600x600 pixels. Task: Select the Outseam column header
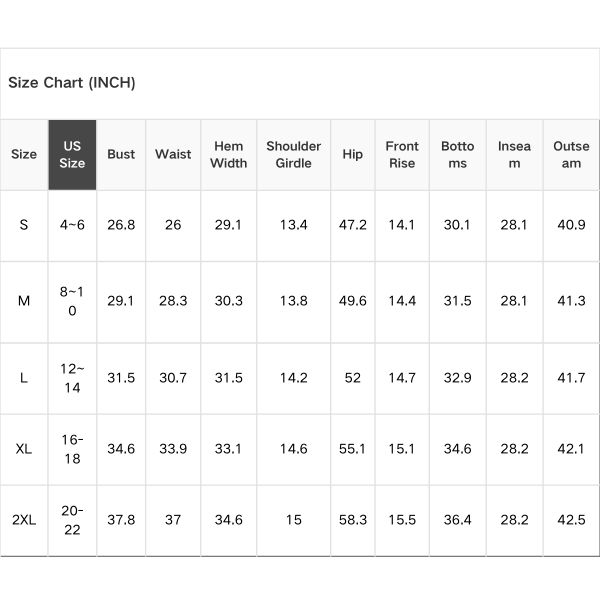coord(571,155)
